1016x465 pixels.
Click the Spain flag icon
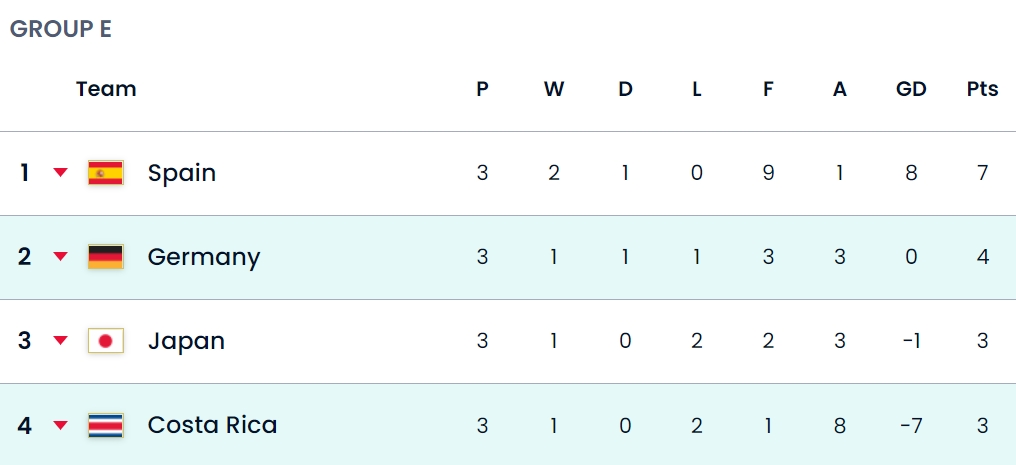(x=106, y=173)
